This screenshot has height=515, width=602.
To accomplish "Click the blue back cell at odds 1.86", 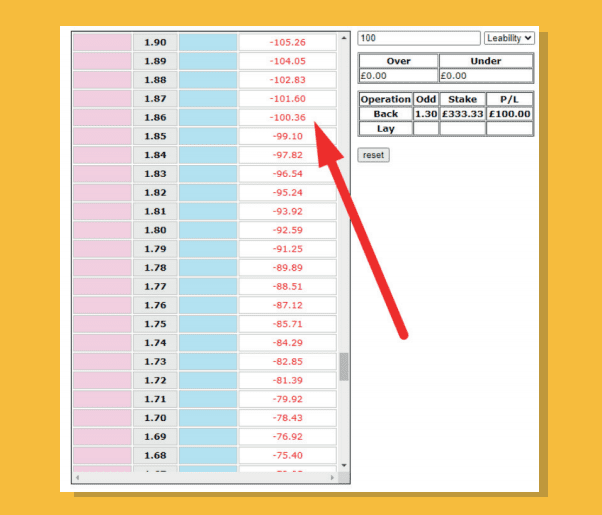I will pos(208,118).
